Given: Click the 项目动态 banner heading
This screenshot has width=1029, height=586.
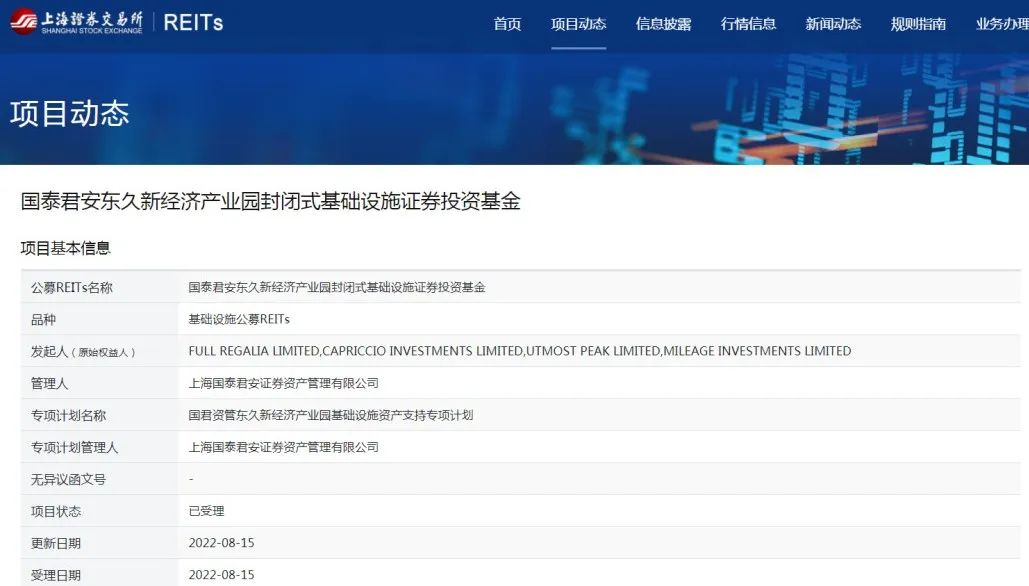Looking at the screenshot, I should pos(70,114).
